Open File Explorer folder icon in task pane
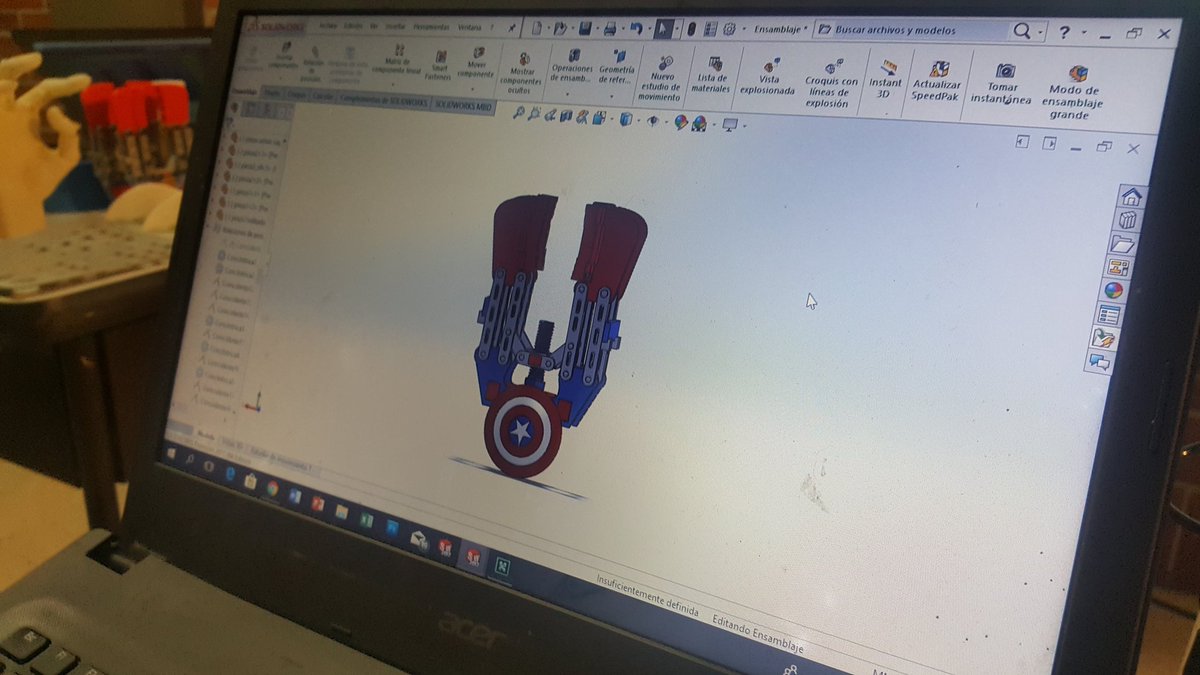1200x675 pixels. tap(1122, 244)
